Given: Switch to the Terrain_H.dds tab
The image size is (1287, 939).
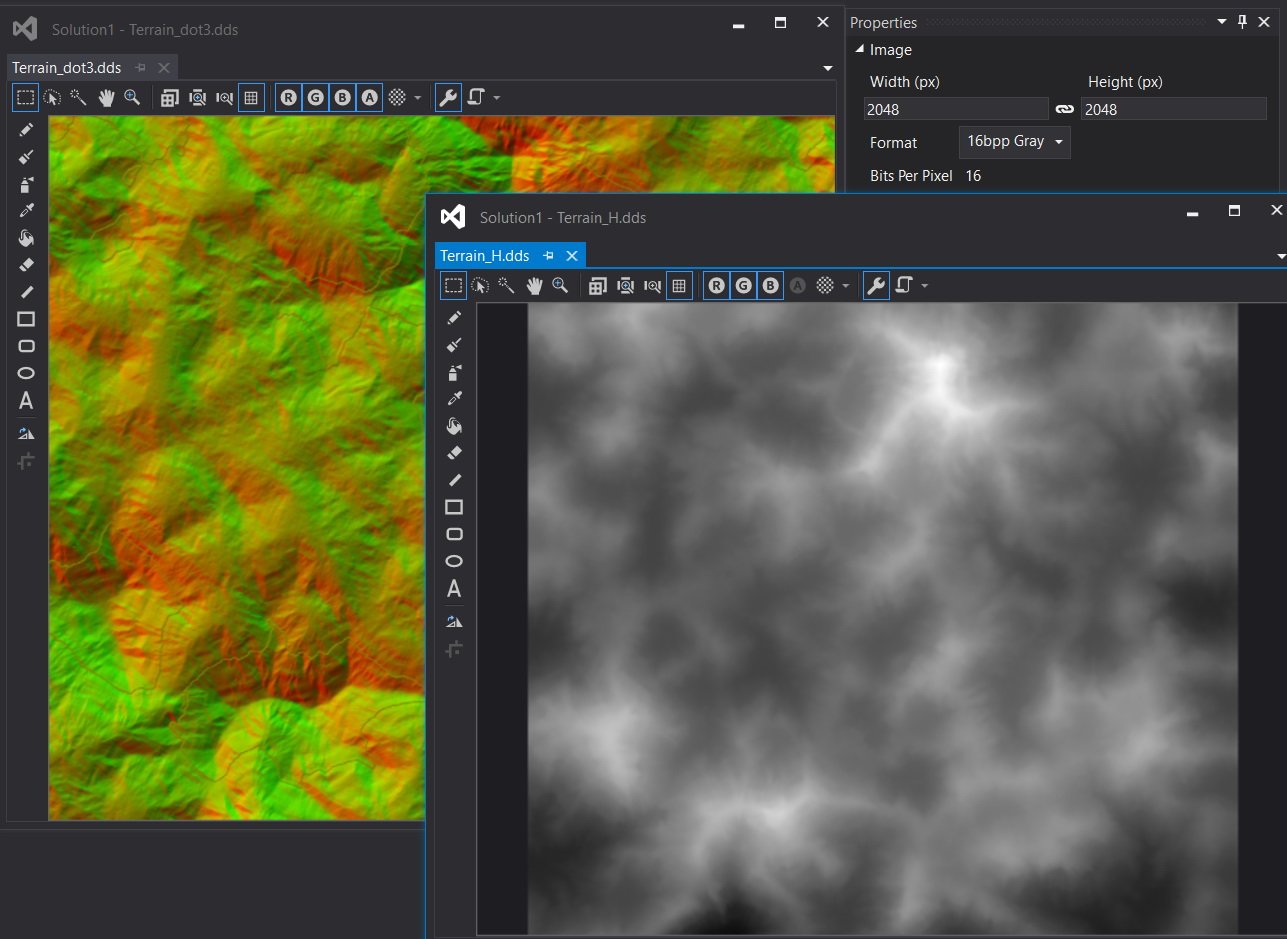Looking at the screenshot, I should (484, 255).
